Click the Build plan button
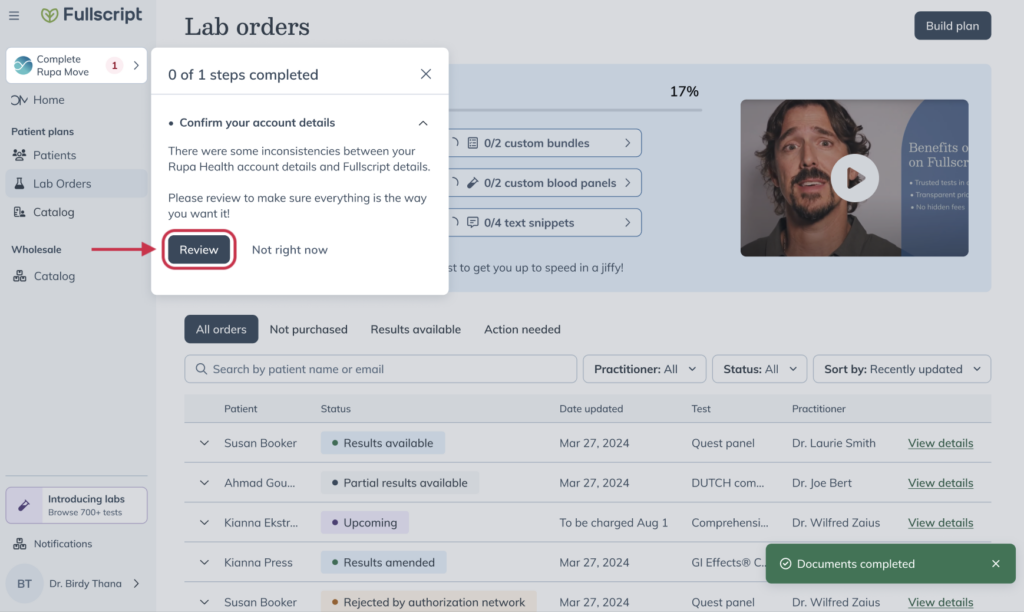1024x612 pixels. (x=952, y=25)
